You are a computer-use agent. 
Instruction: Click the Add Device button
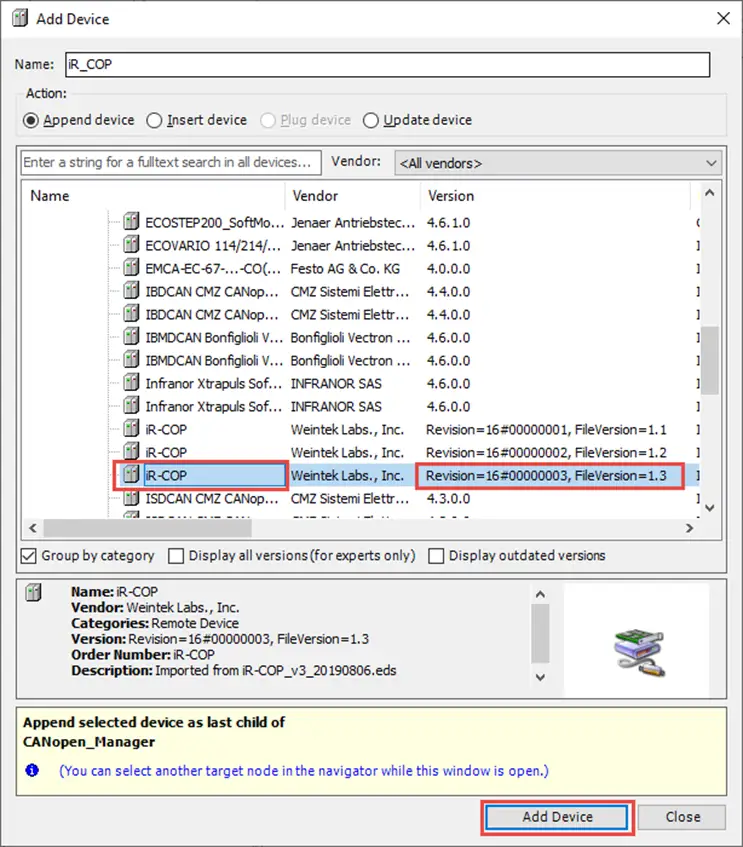(x=557, y=817)
